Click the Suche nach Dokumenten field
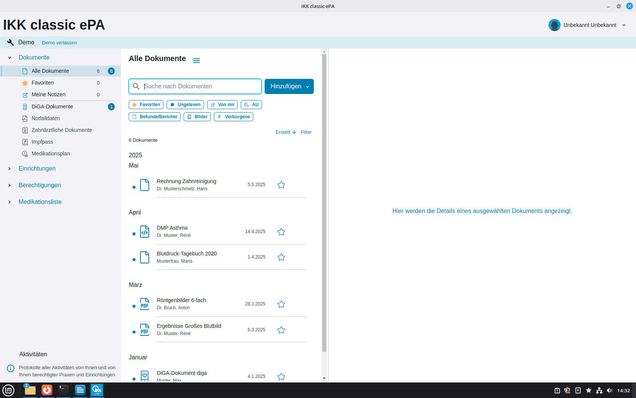This screenshot has width=636, height=398. [195, 86]
